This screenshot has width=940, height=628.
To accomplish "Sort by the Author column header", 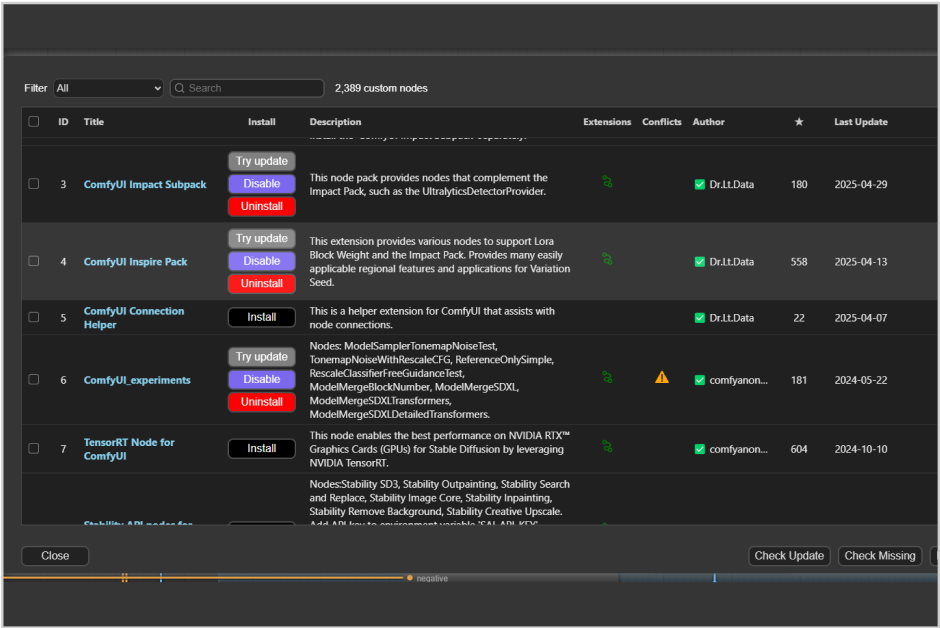I will [x=709, y=122].
